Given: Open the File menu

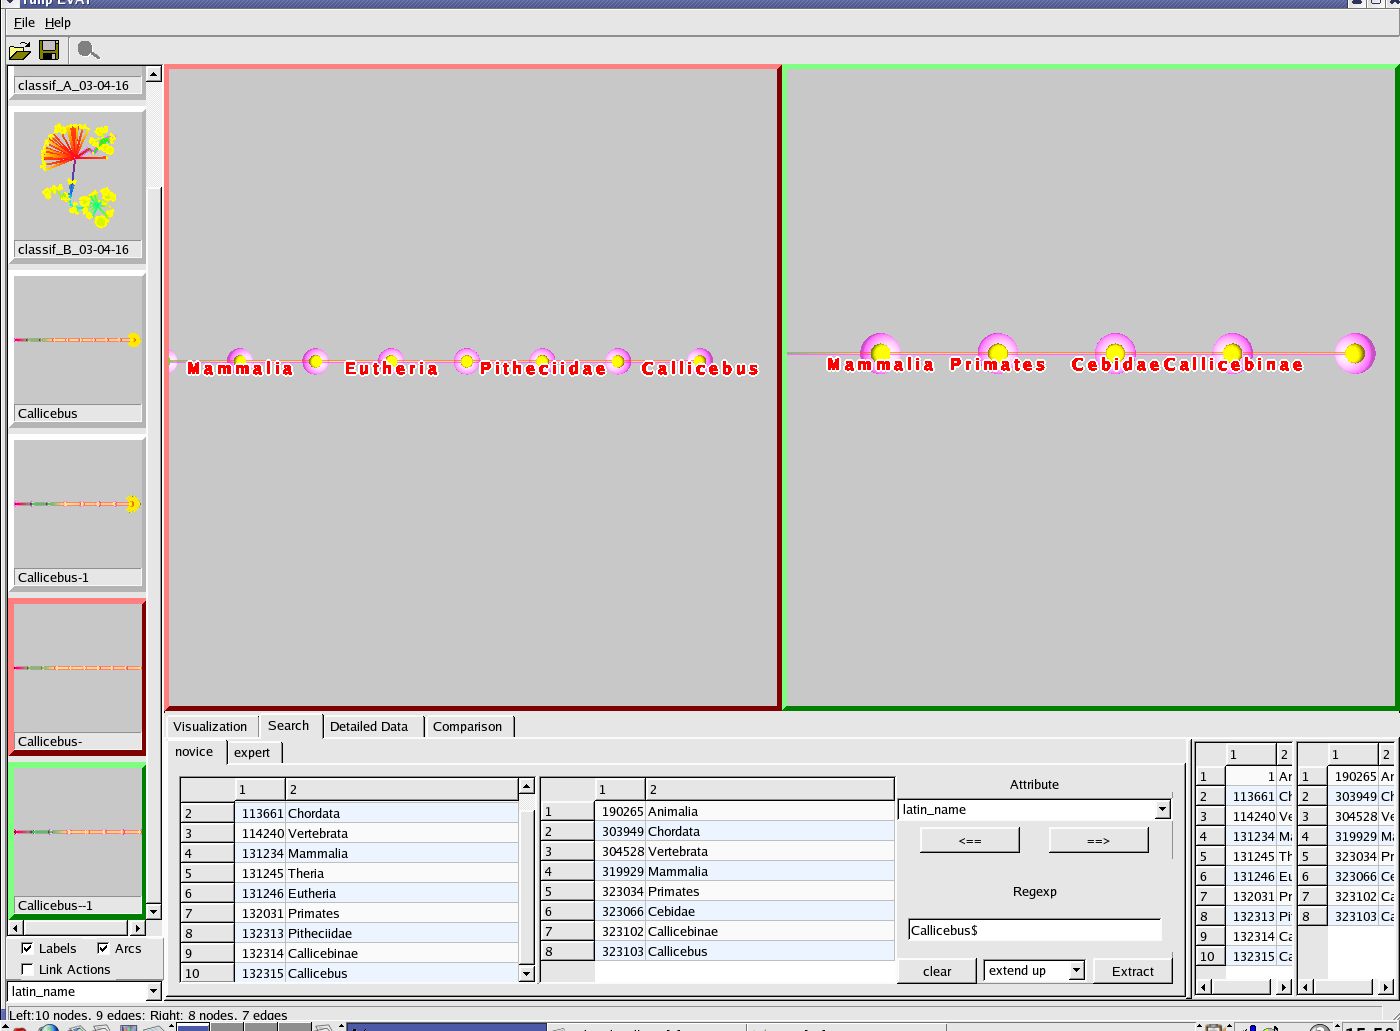Looking at the screenshot, I should 24,22.
